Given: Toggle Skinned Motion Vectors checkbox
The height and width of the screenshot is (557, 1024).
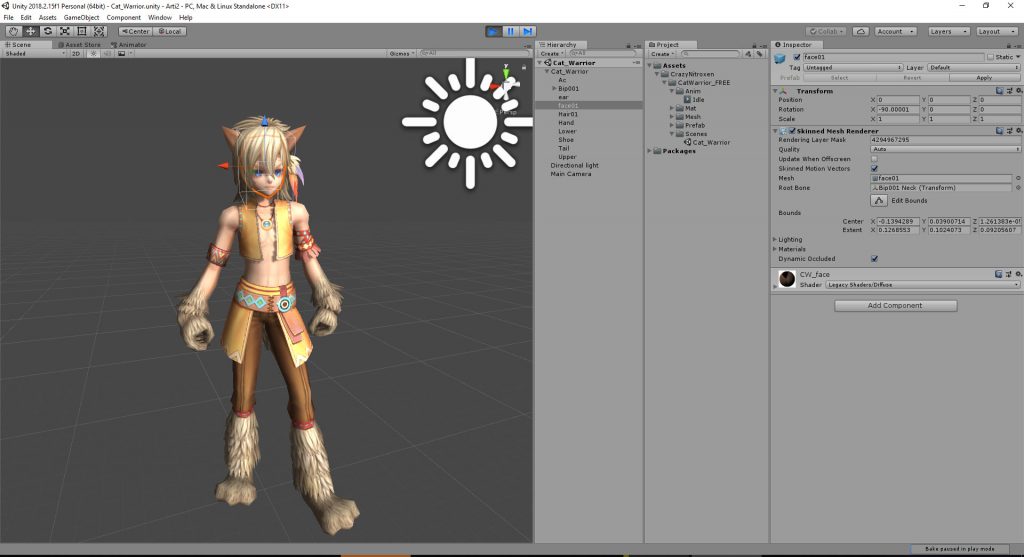Looking at the screenshot, I should pos(874,168).
